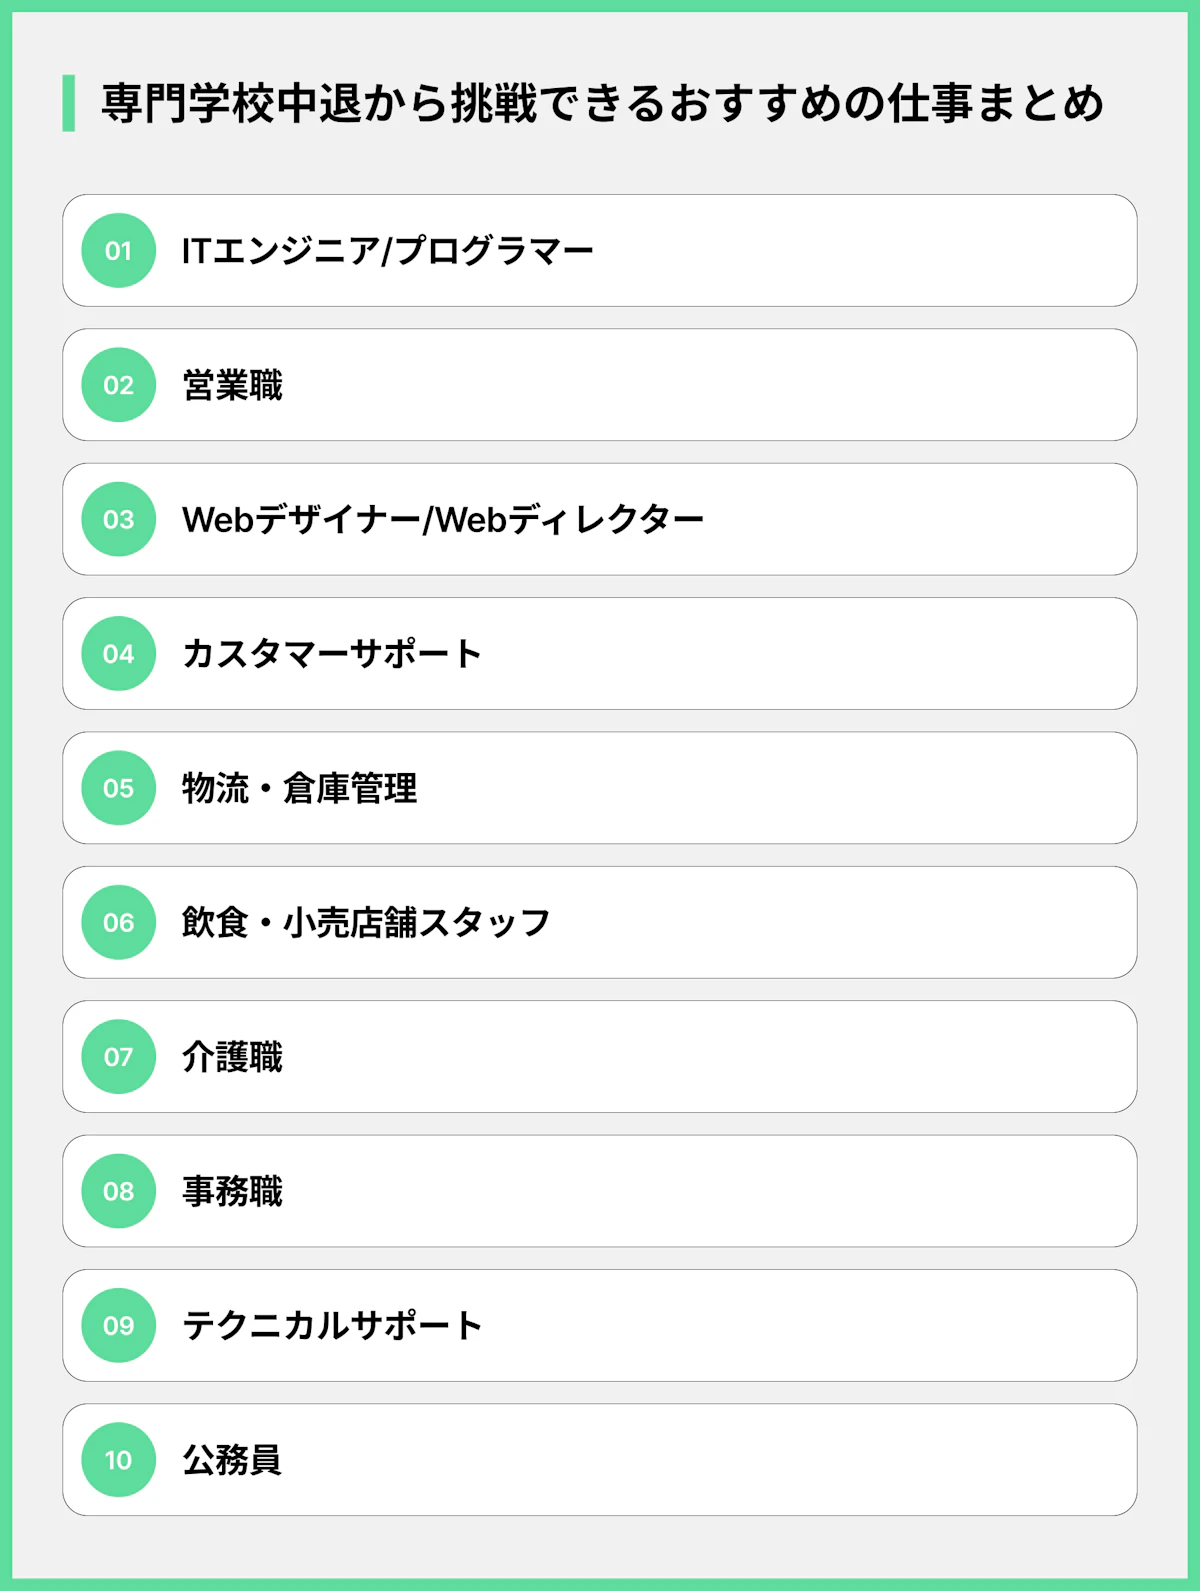Choose the カスタマーサポート entry

331,654
